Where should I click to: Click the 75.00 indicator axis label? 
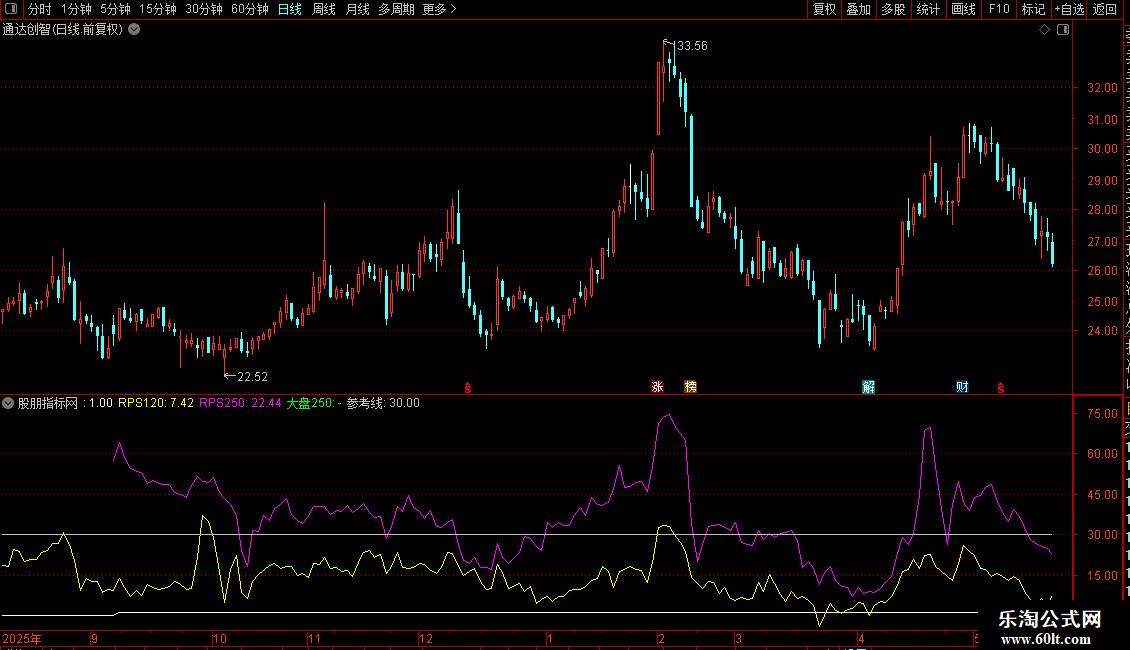coord(1103,414)
